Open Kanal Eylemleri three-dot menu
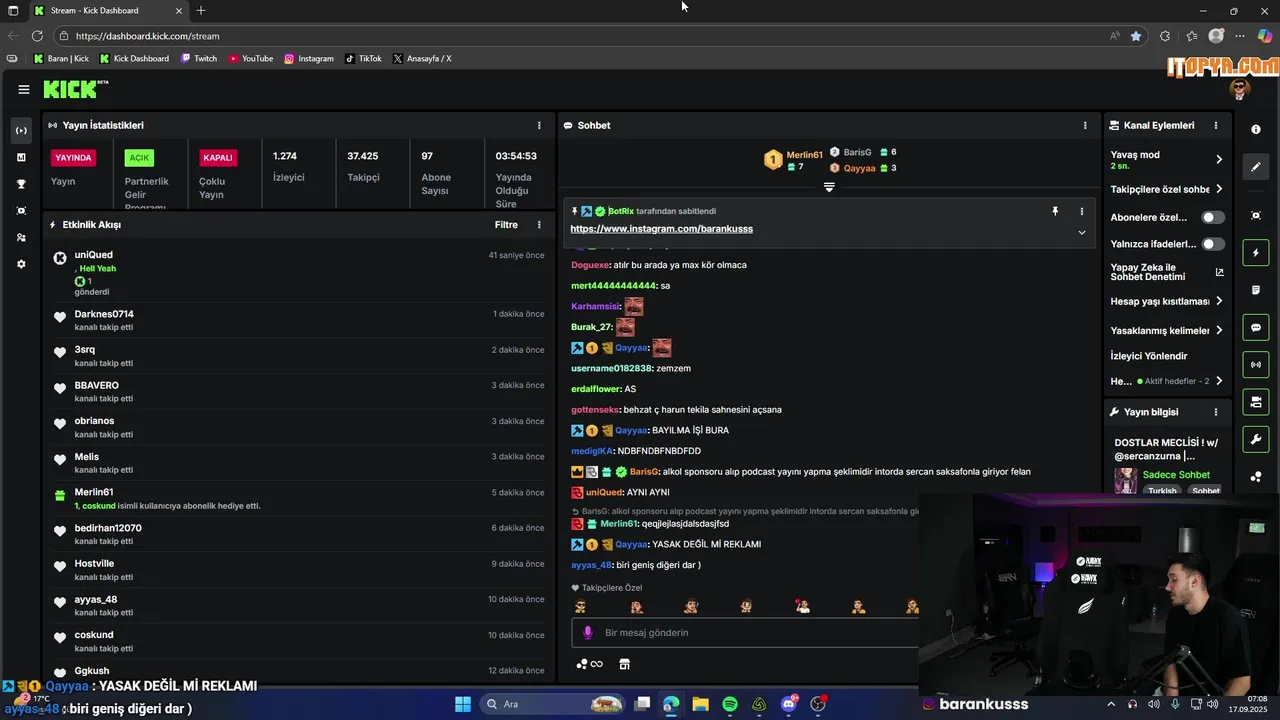 click(x=1216, y=125)
